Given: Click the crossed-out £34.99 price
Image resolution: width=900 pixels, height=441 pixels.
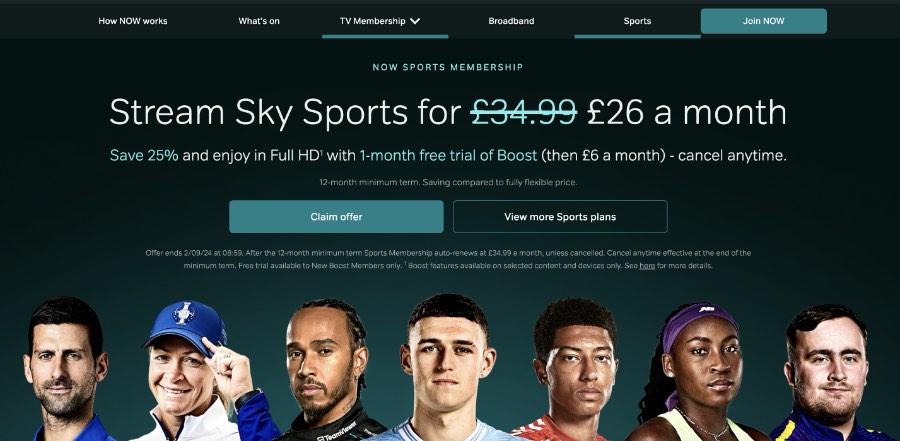Looking at the screenshot, I should [x=523, y=111].
